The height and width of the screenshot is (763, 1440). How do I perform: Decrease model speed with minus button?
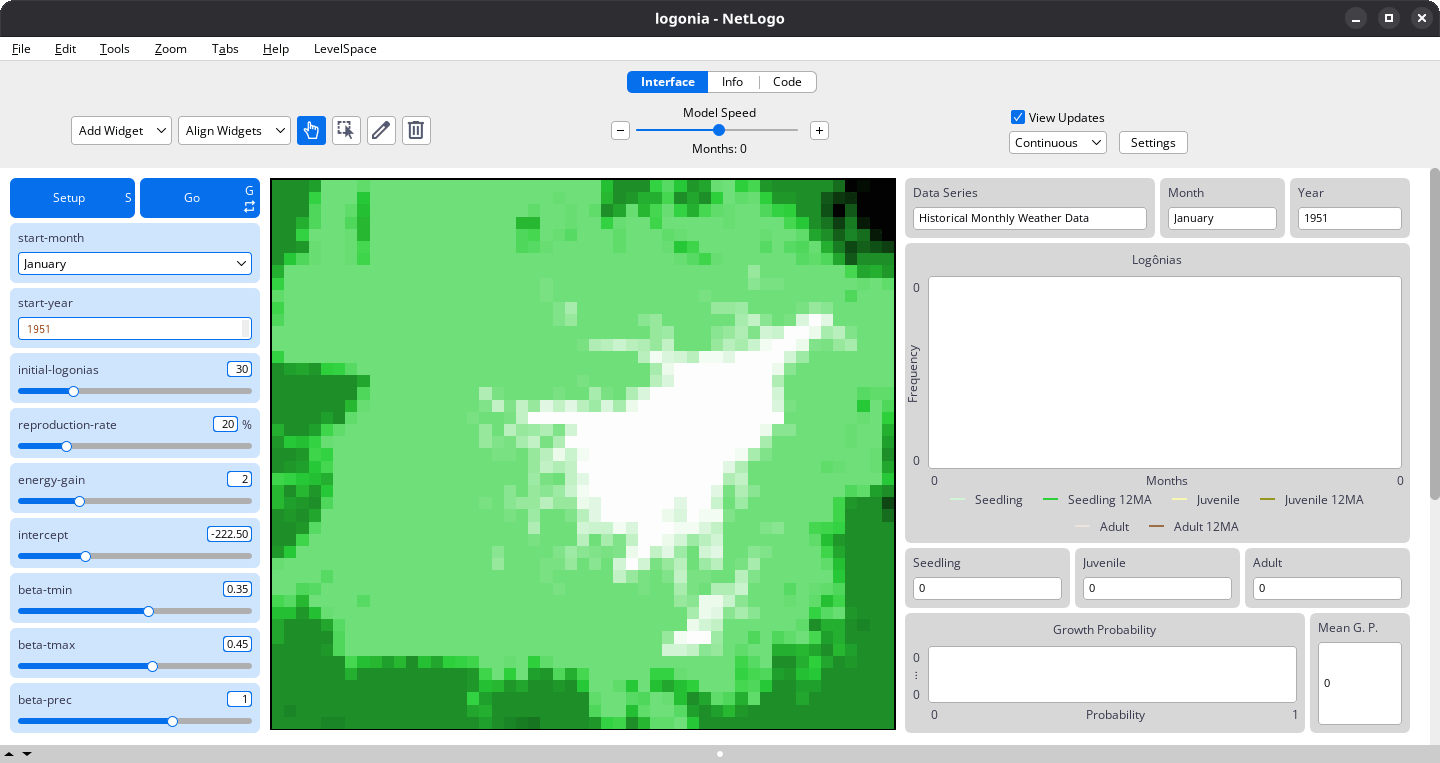620,130
